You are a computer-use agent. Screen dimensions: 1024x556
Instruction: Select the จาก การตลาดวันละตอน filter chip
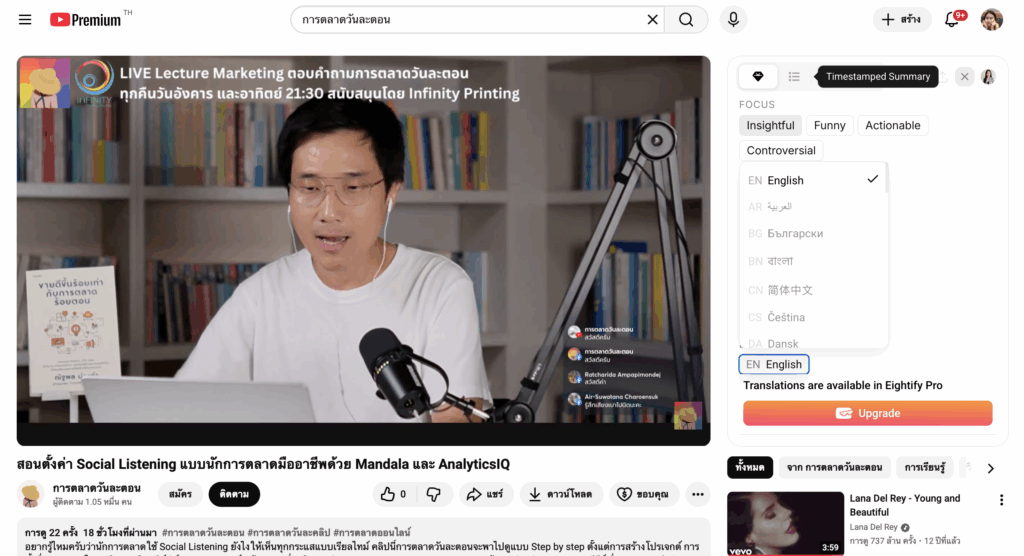(x=834, y=468)
